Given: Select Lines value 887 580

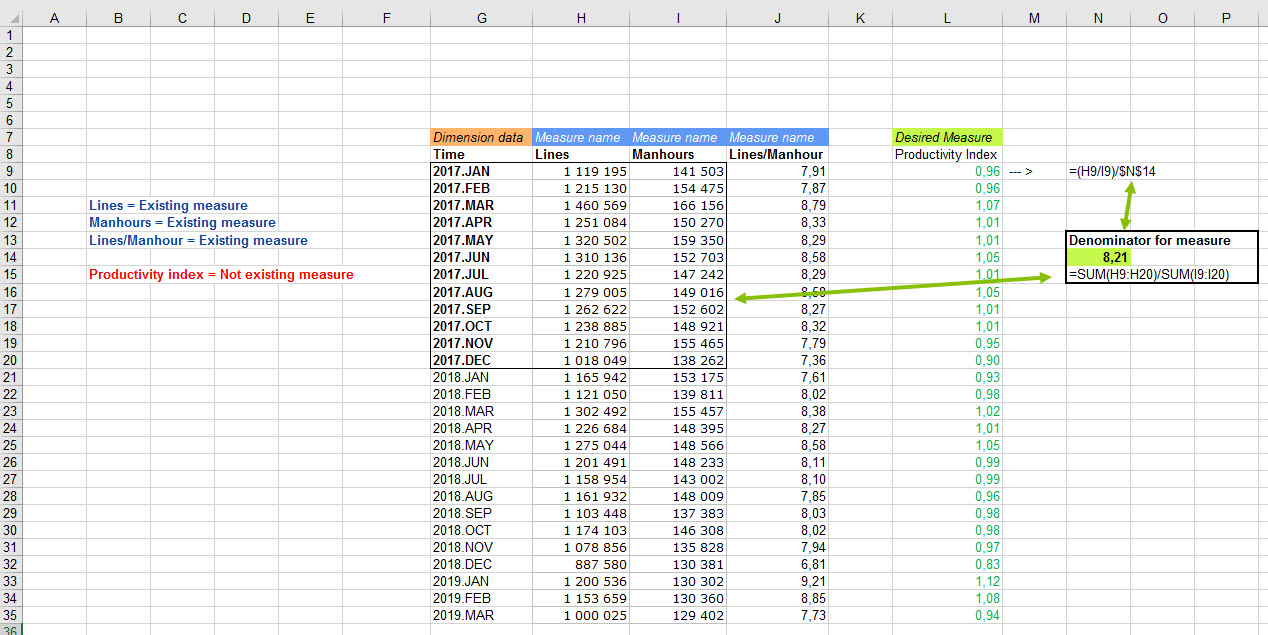Looking at the screenshot, I should 580,564.
